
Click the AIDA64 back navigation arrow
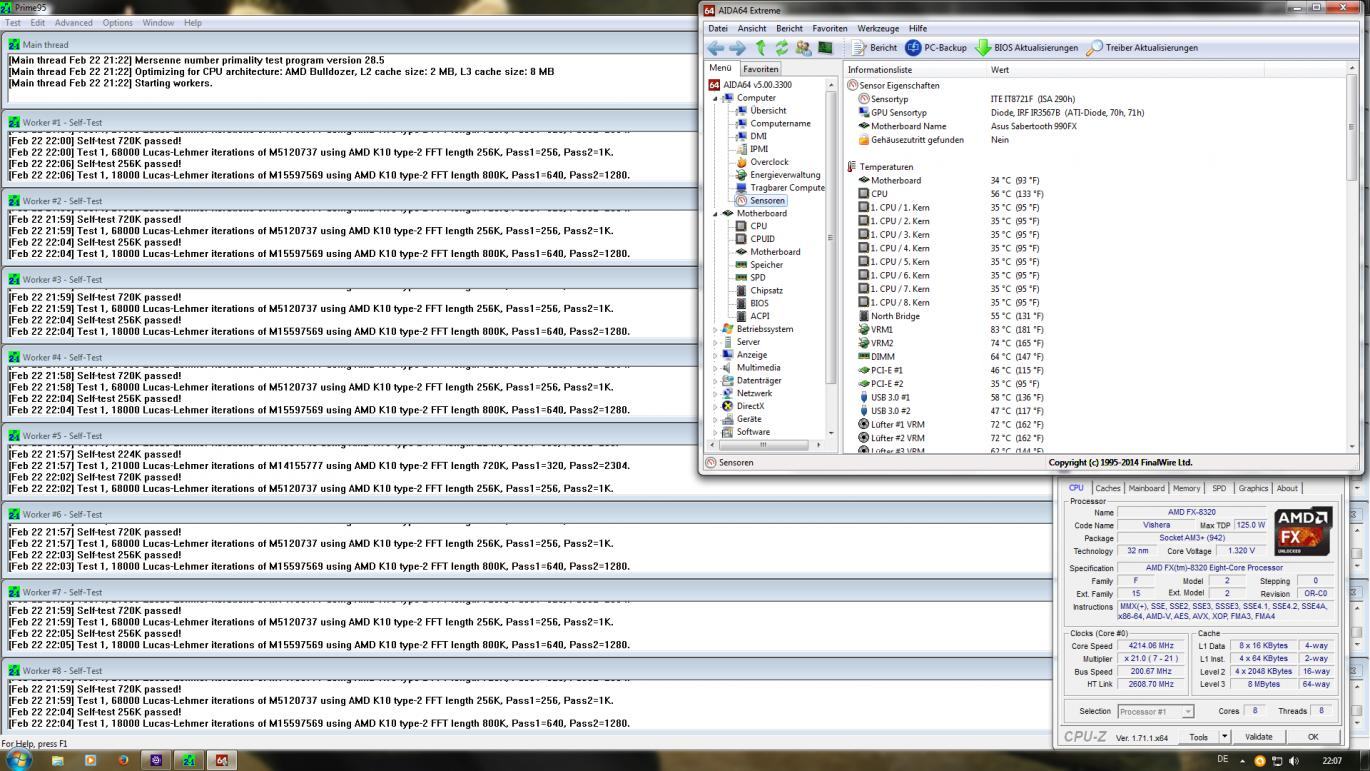[715, 48]
